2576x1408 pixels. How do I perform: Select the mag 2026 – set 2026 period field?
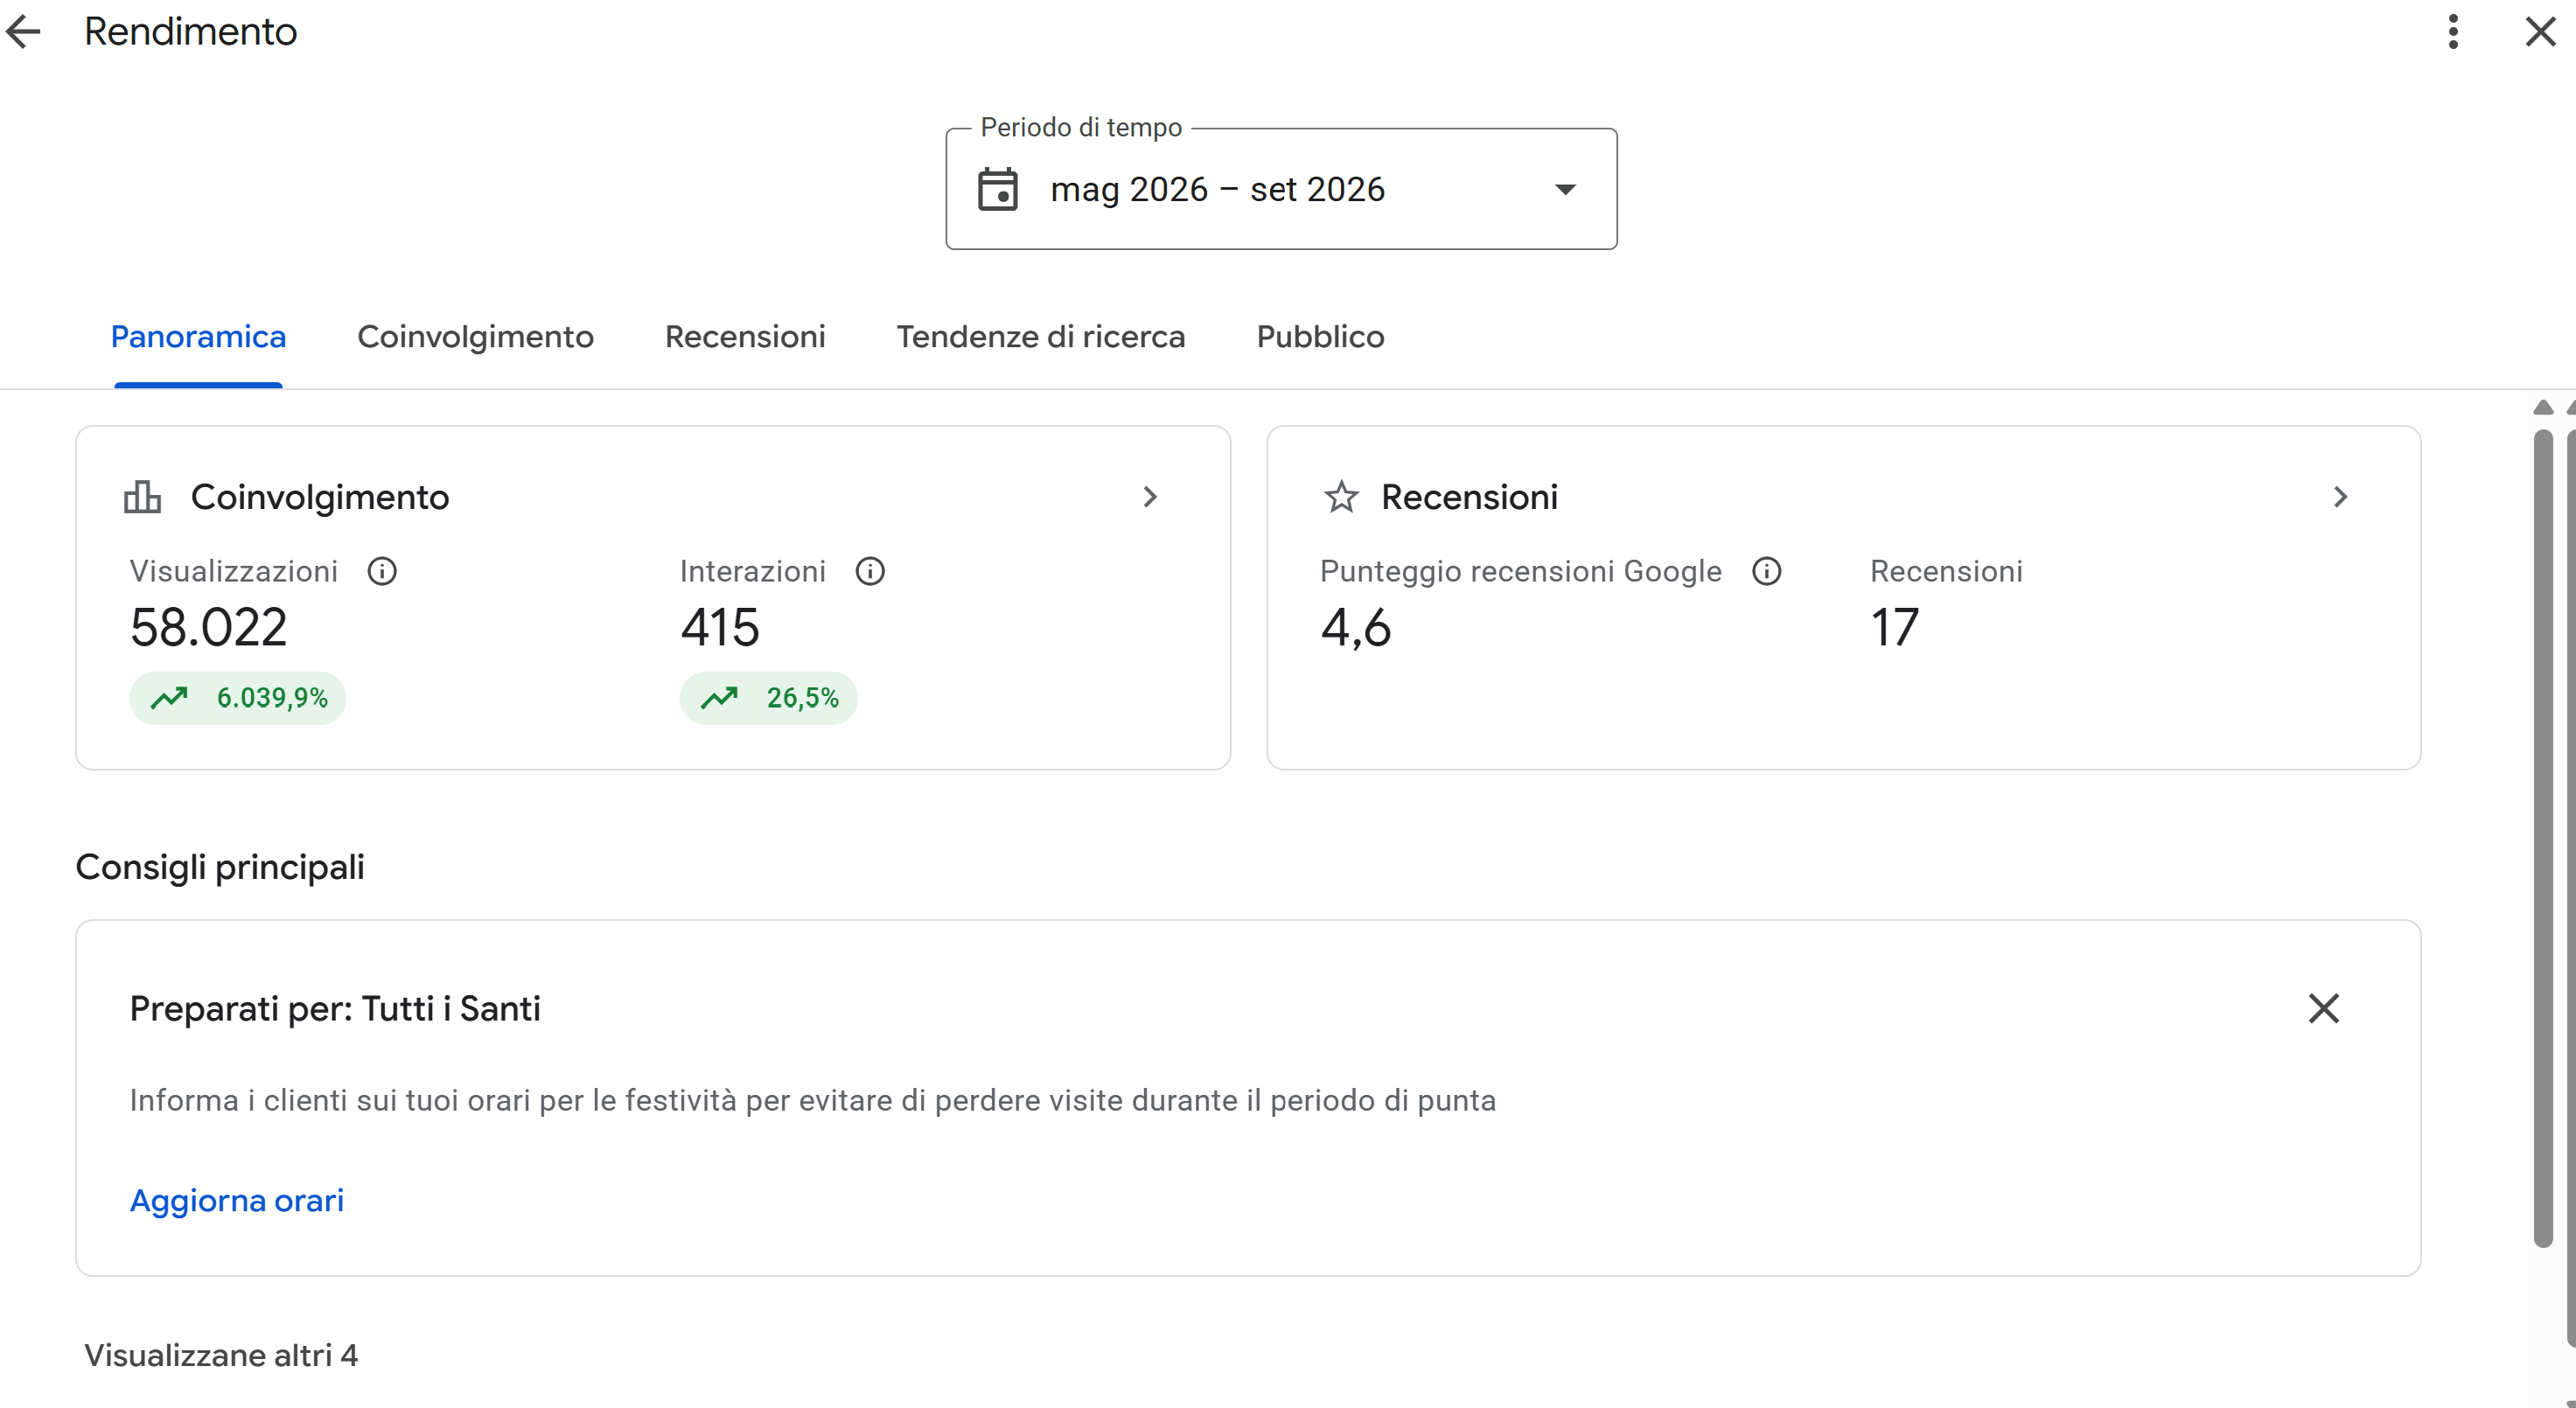click(1281, 189)
